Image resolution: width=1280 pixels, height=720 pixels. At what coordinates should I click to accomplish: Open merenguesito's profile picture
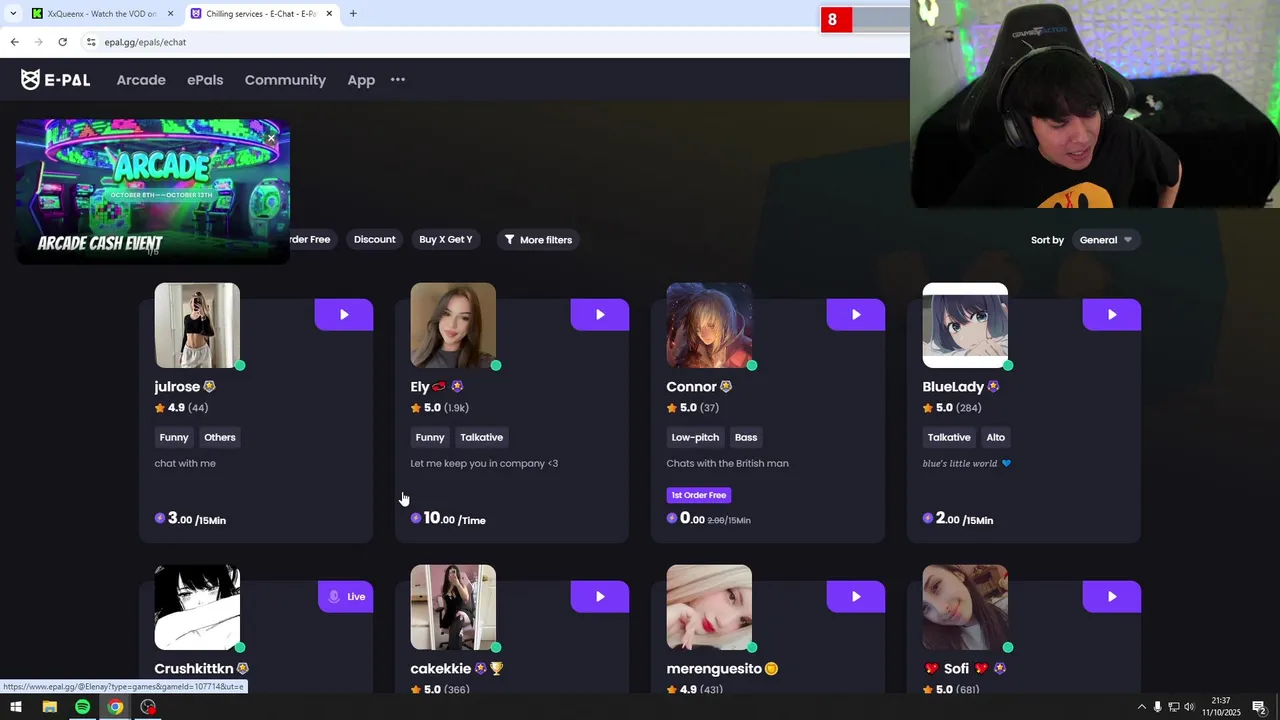tap(709, 607)
